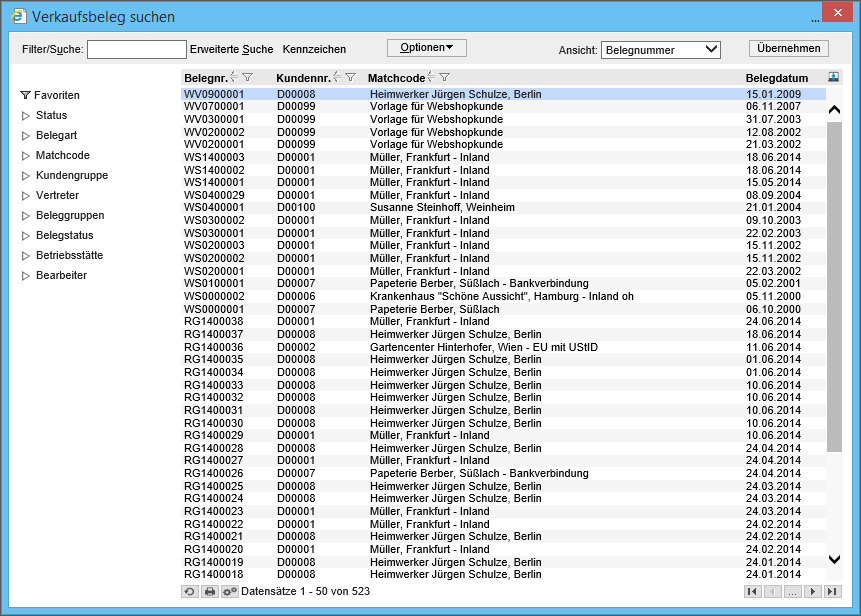
Task: Expand the Belegart tree node
Action: click(x=25, y=136)
